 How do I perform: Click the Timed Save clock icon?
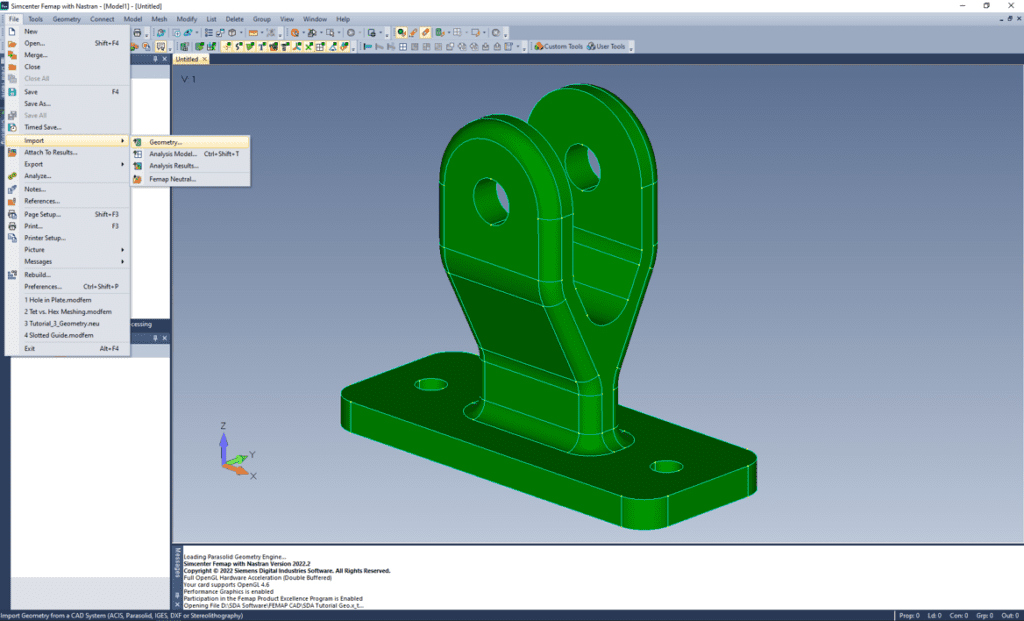click(x=12, y=127)
